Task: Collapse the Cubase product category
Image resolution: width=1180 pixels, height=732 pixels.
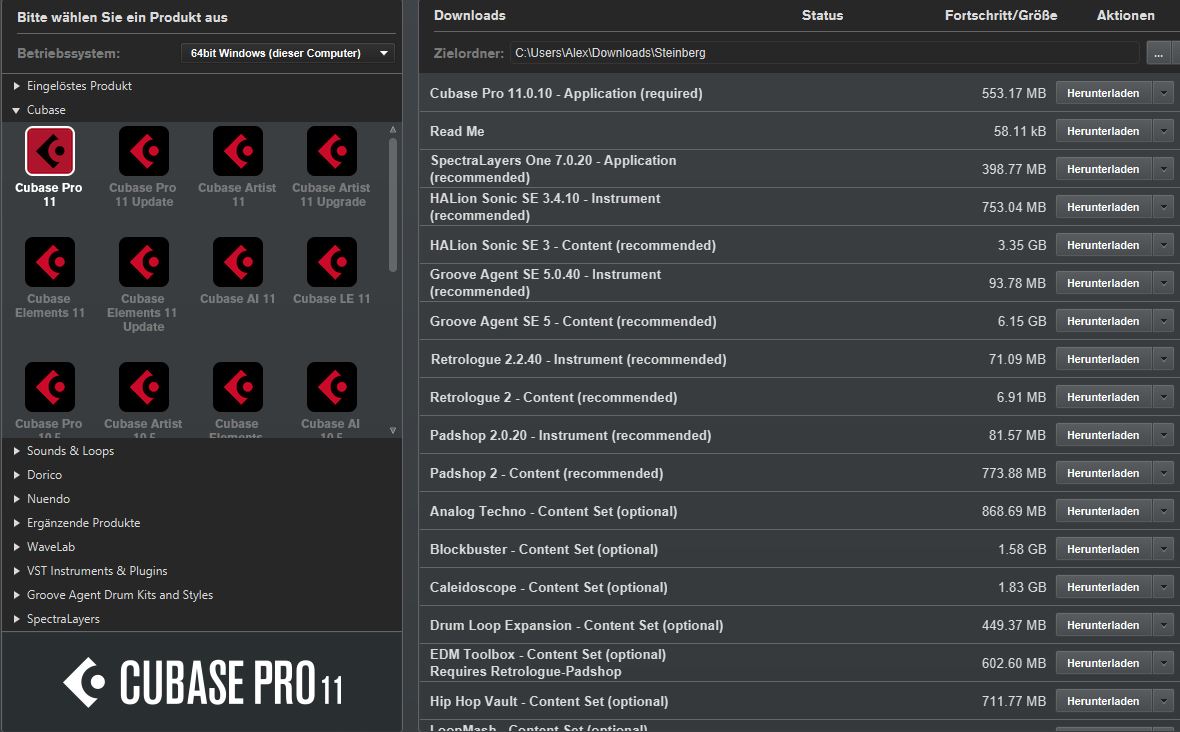Action: [17, 110]
